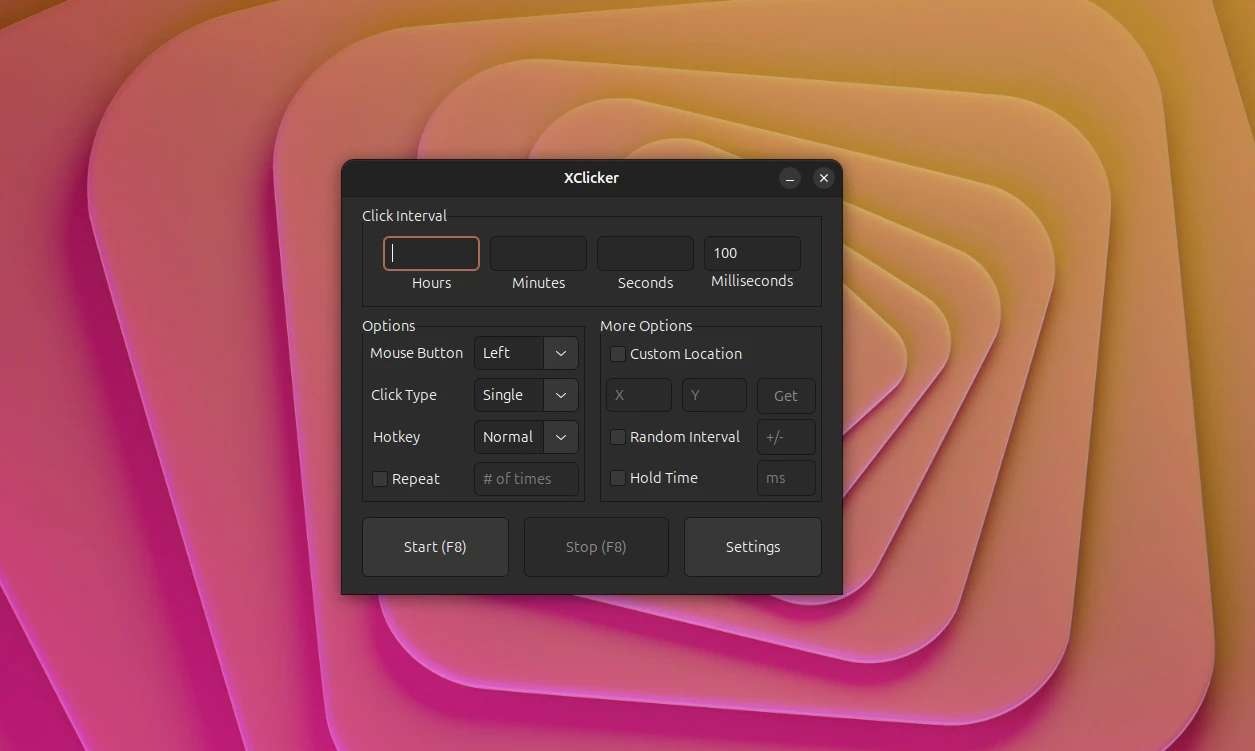The width and height of the screenshot is (1255, 751).
Task: Open the Settings panel
Action: (752, 547)
